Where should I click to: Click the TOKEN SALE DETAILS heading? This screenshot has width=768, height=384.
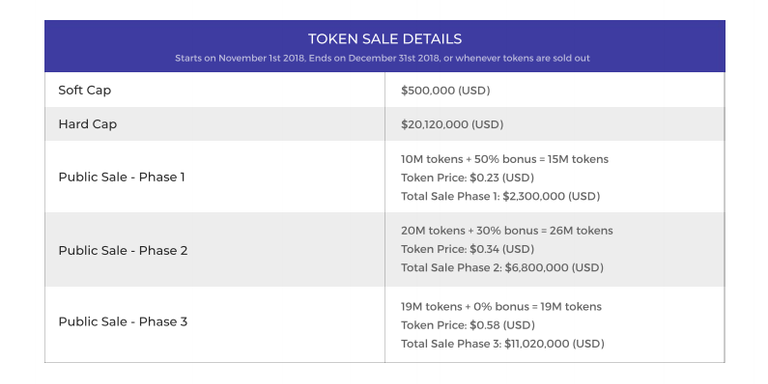[x=384, y=39]
